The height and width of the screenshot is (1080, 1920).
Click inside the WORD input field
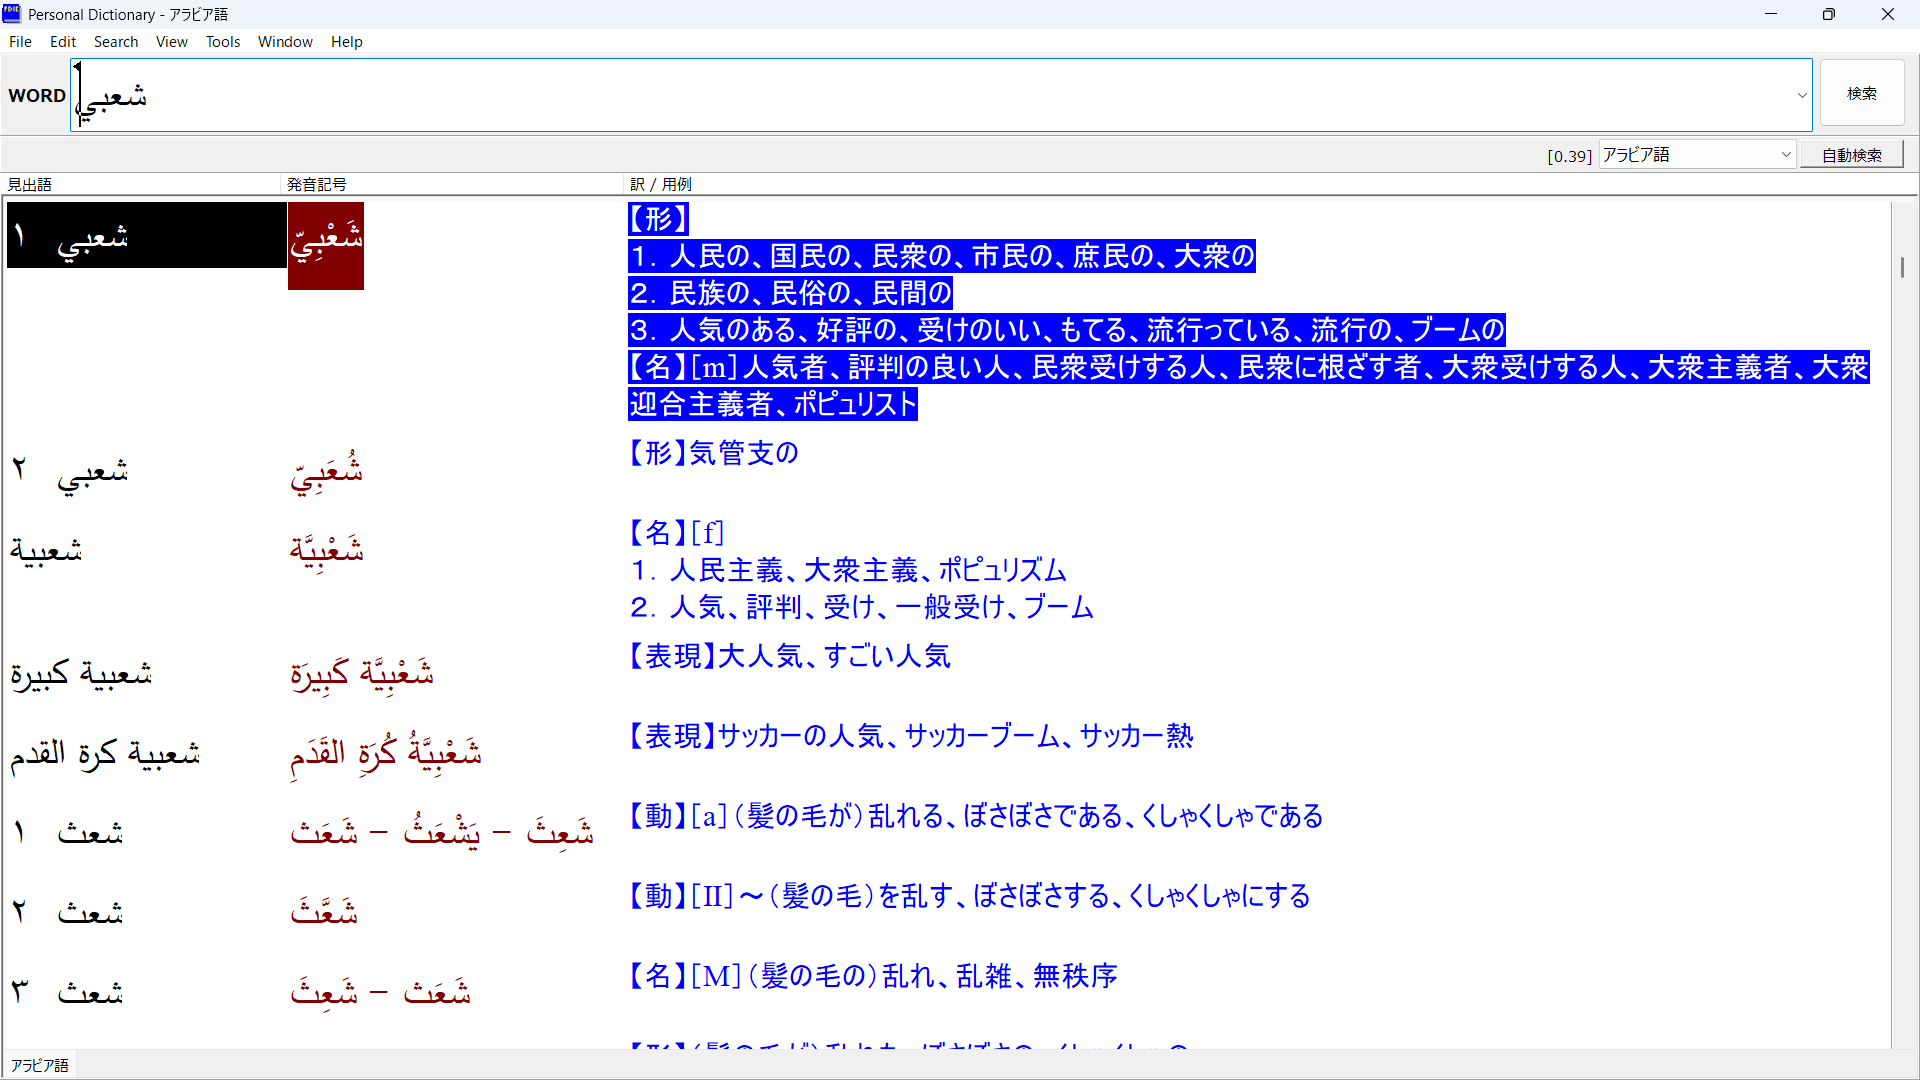tap(600, 93)
